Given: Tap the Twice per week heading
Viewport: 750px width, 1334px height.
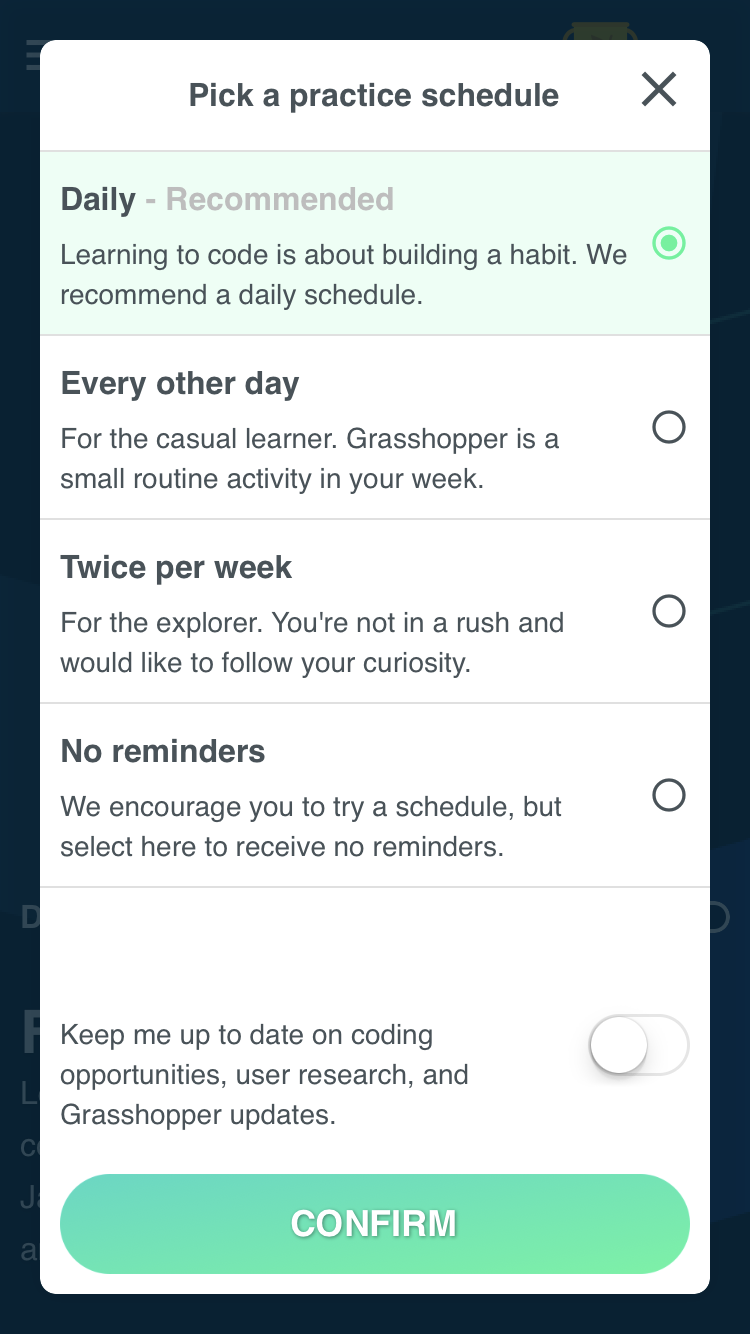Looking at the screenshot, I should click(176, 568).
